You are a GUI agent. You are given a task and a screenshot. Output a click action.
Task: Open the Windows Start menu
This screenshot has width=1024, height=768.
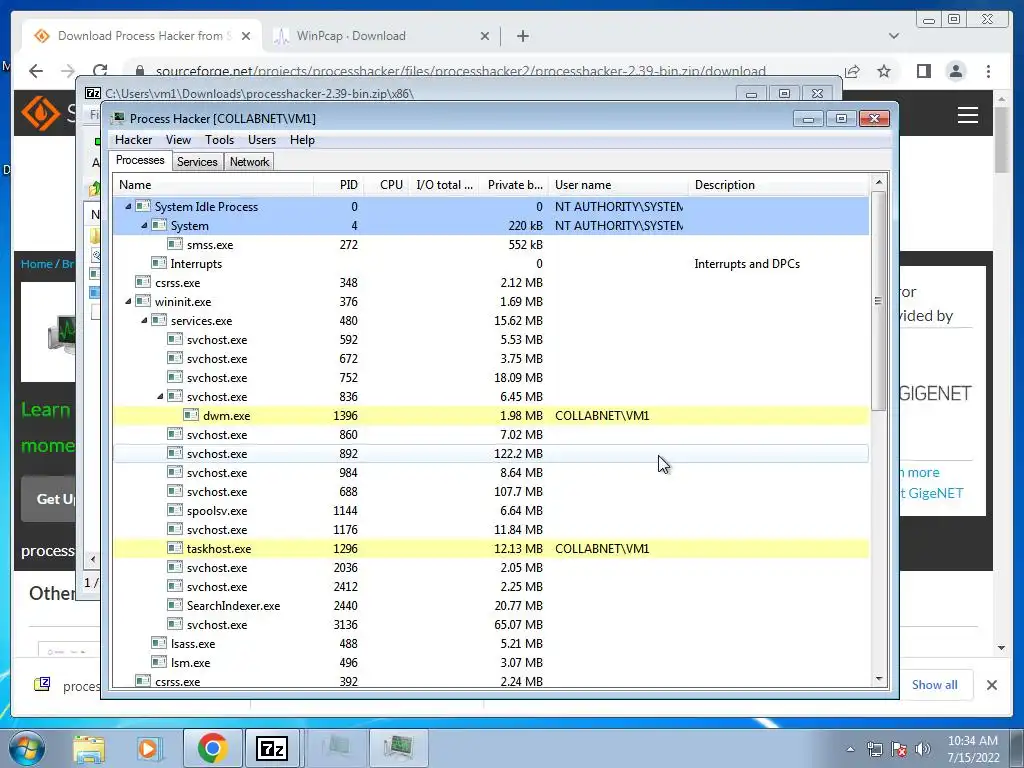(25, 748)
